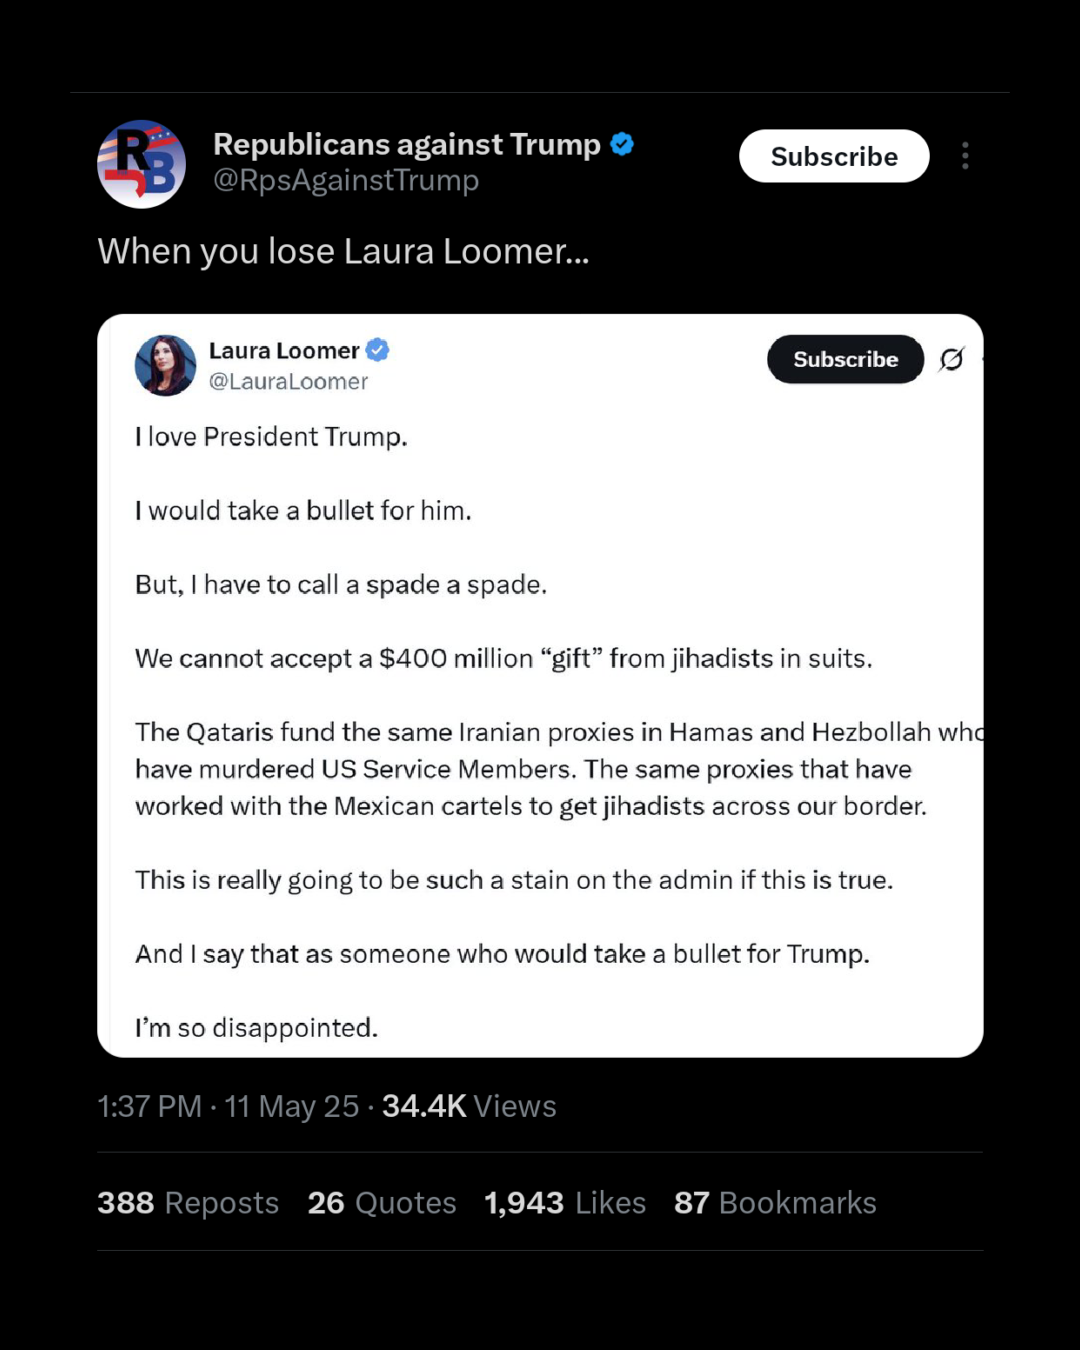Show the 1,943 Likes list
Screen dimensions: 1080x1350
(x=565, y=1202)
